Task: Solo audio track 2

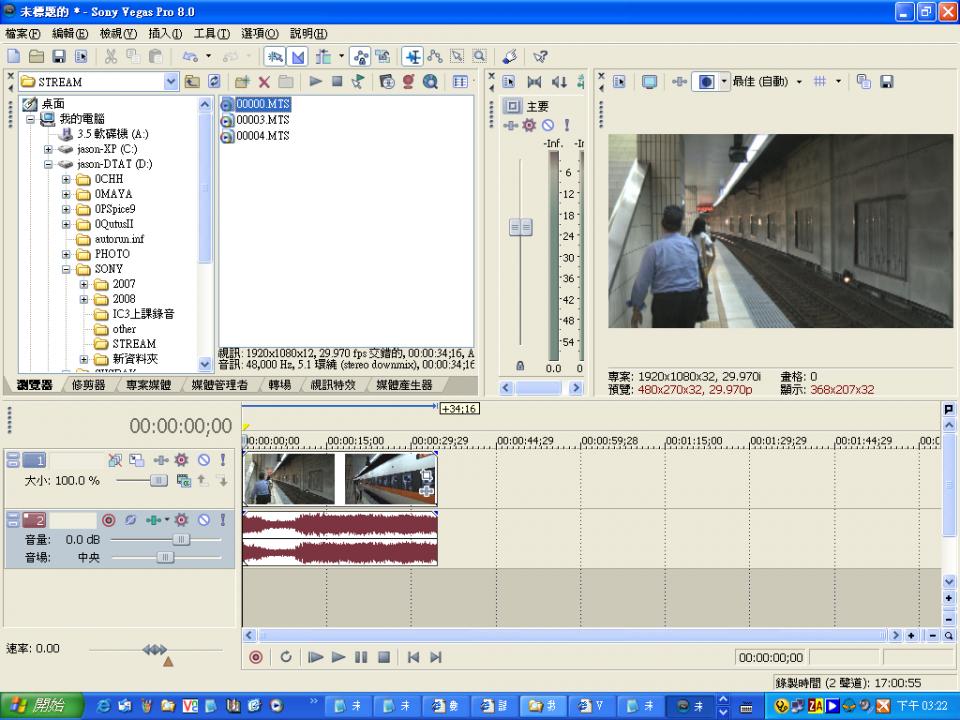Action: tap(222, 520)
